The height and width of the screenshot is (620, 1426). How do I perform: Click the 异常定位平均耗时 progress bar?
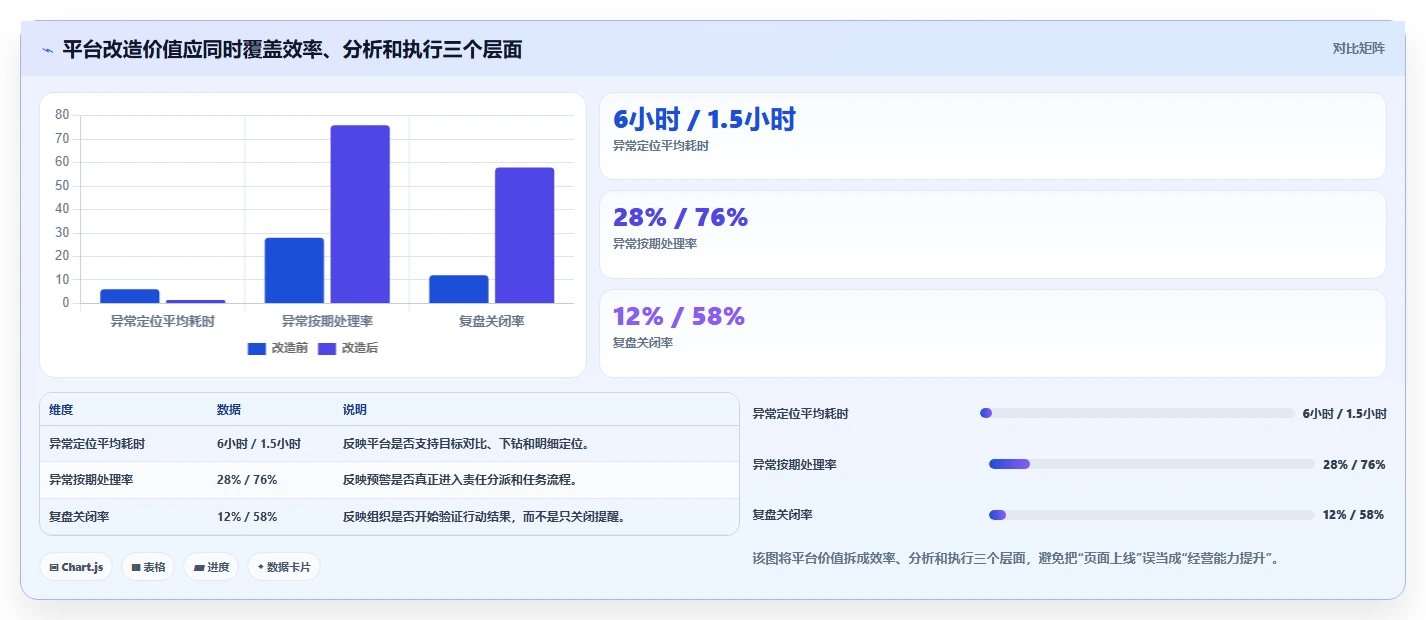[1137, 413]
